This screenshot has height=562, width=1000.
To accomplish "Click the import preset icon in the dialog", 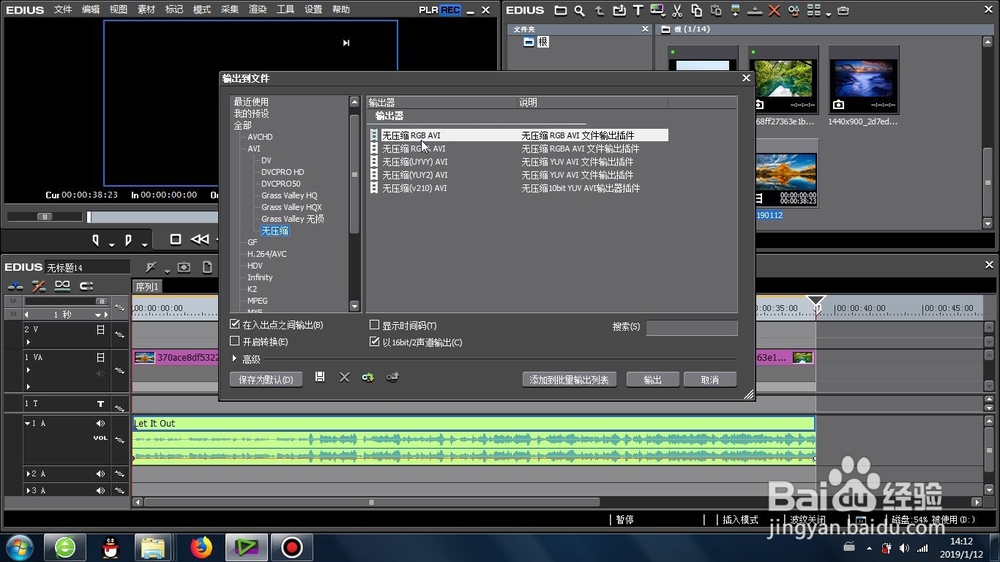I will tap(368, 378).
